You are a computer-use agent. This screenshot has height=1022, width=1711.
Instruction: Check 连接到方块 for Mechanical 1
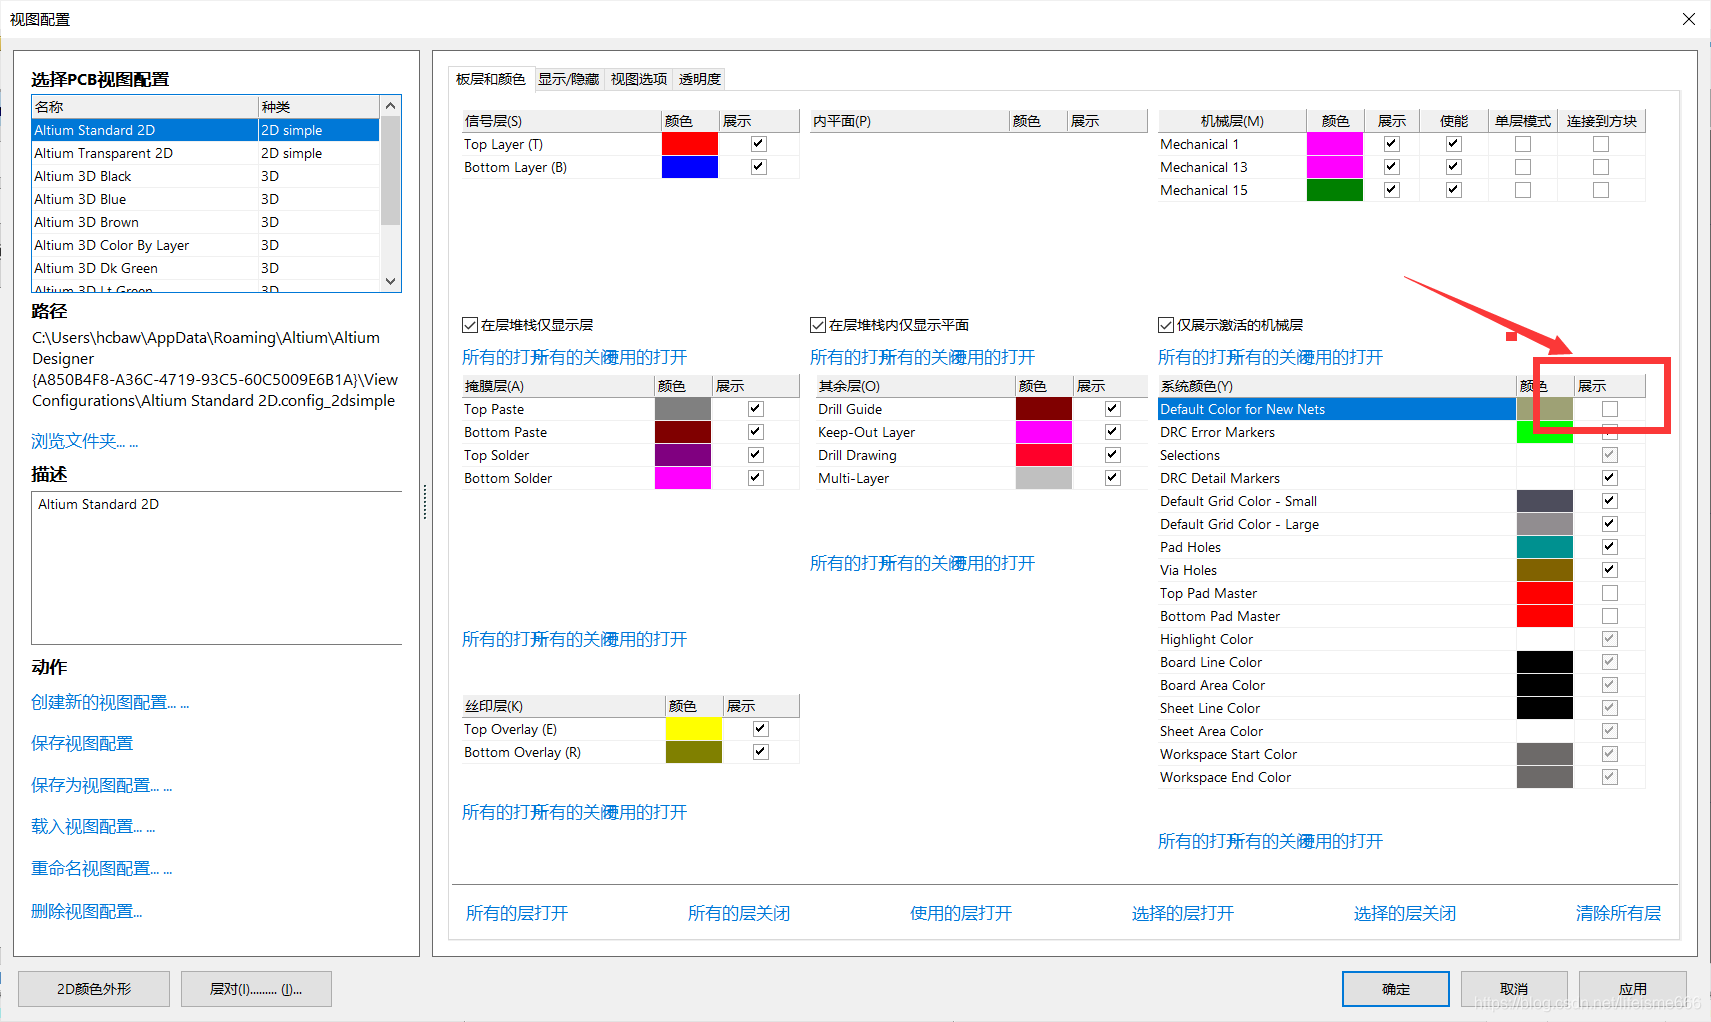(1601, 144)
